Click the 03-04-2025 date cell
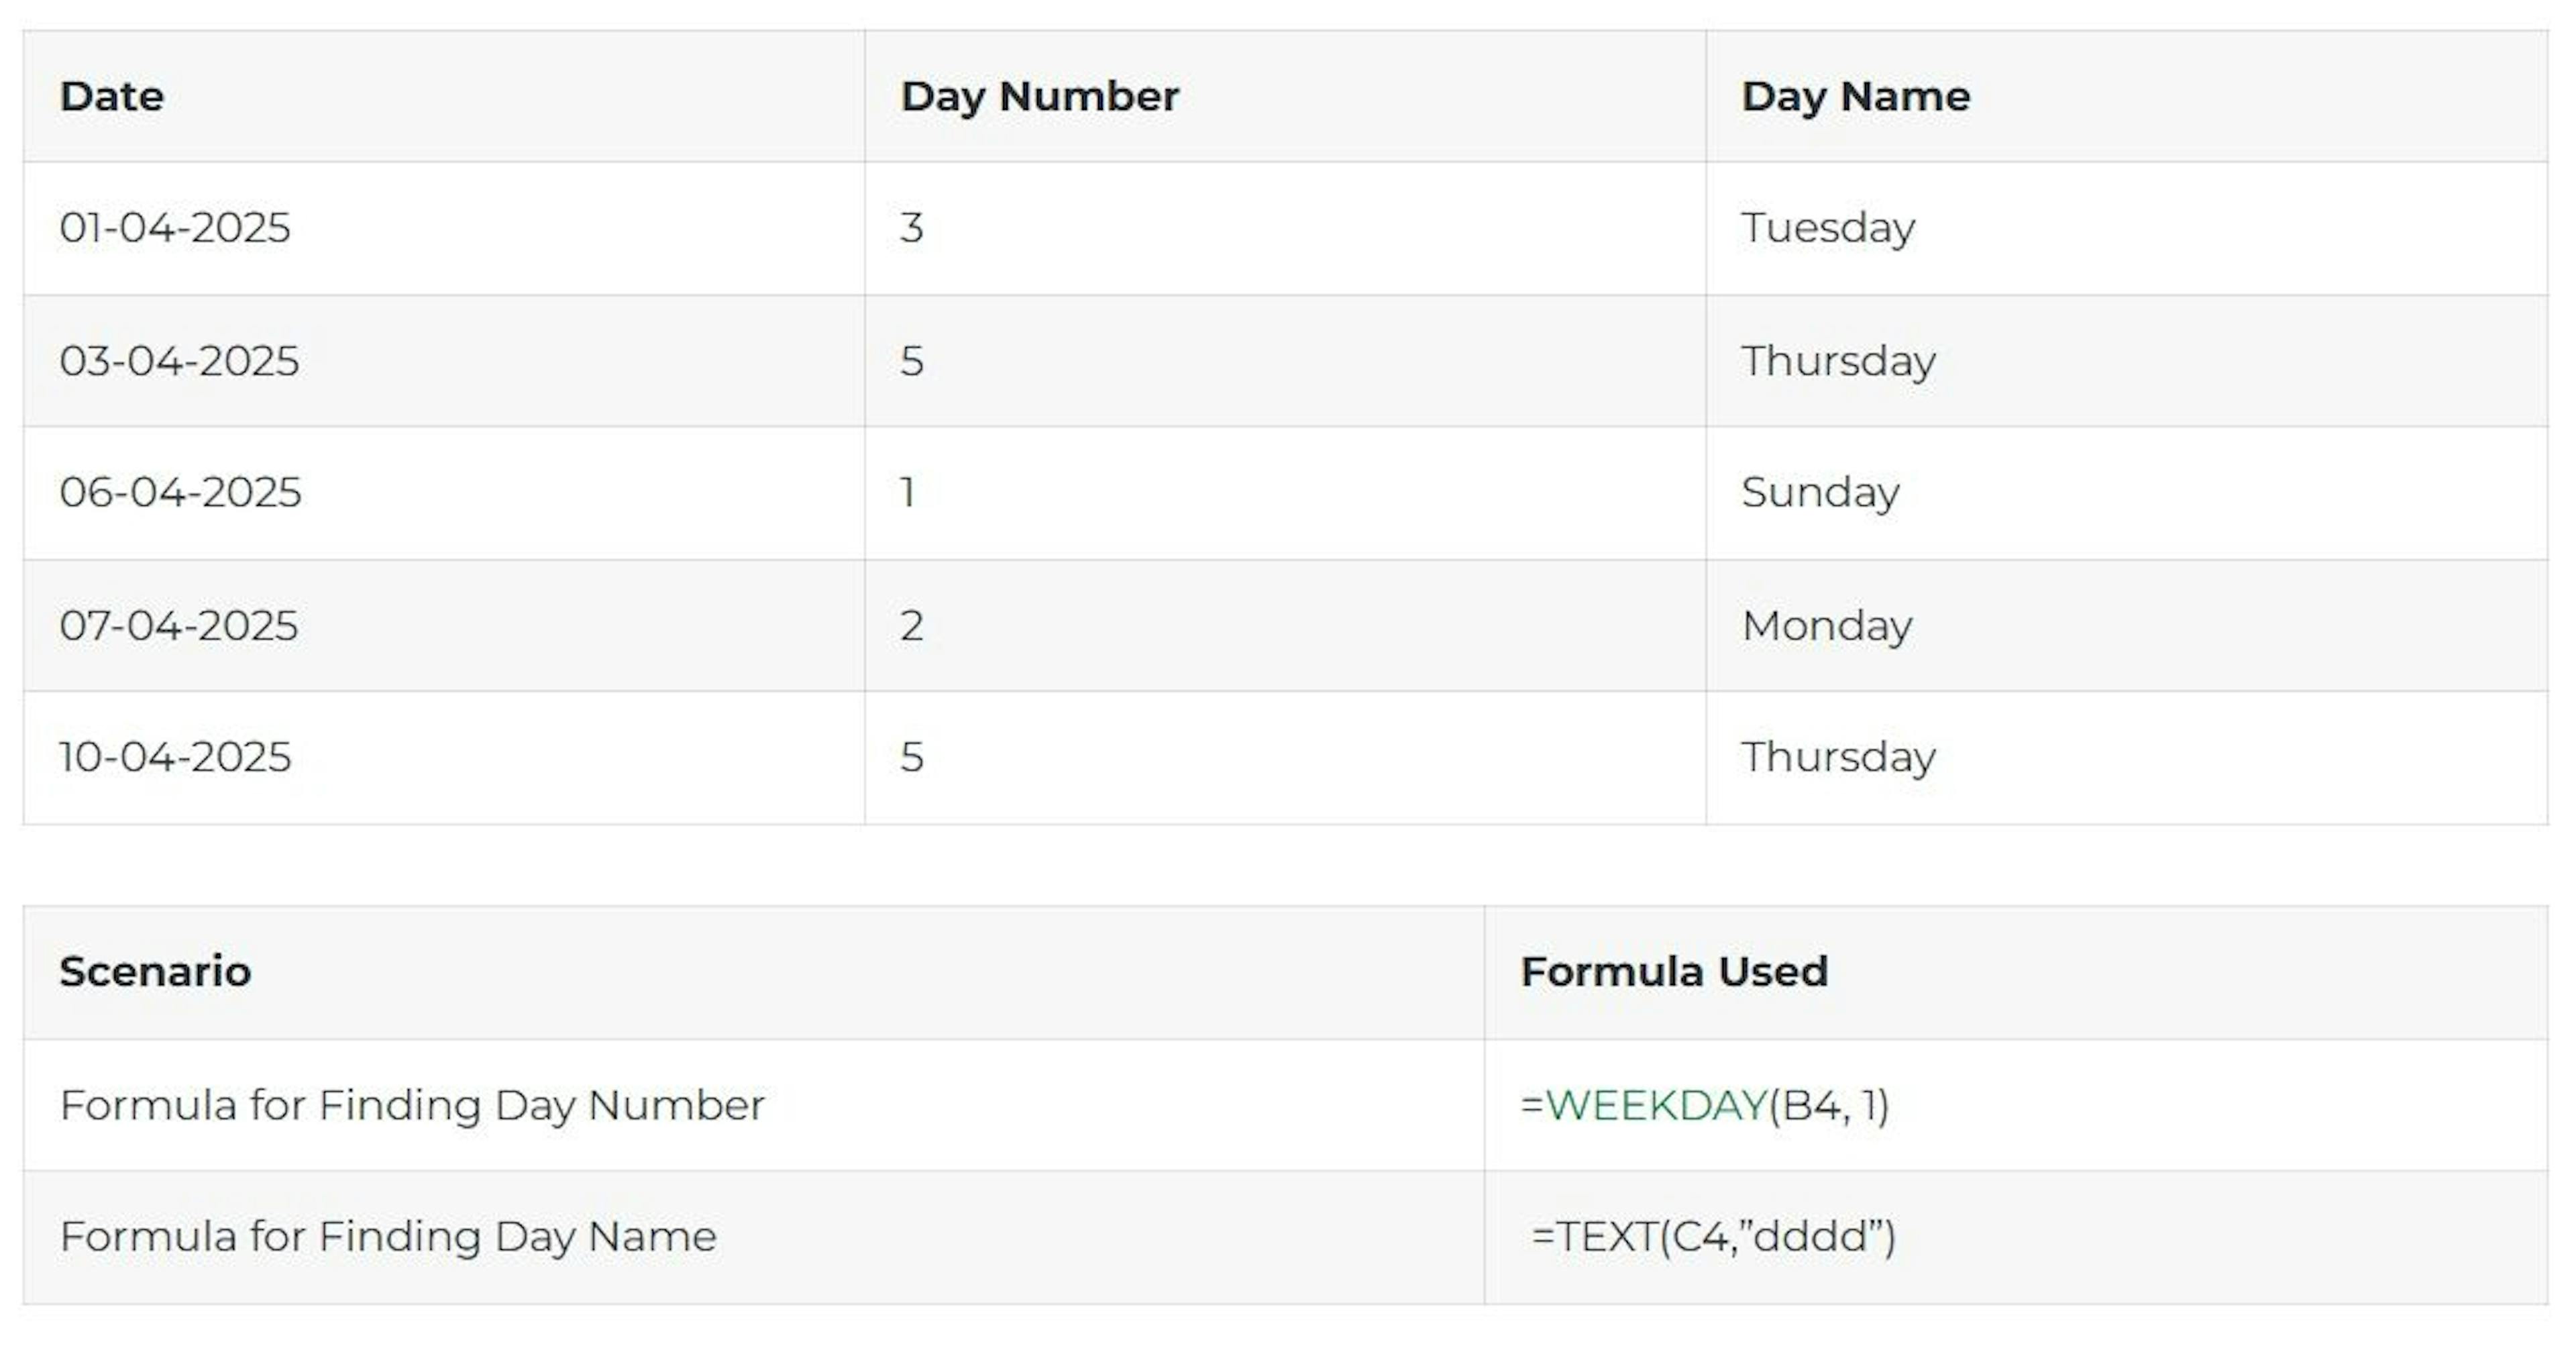This screenshot has width=2576, height=1346. pyautogui.click(x=179, y=361)
